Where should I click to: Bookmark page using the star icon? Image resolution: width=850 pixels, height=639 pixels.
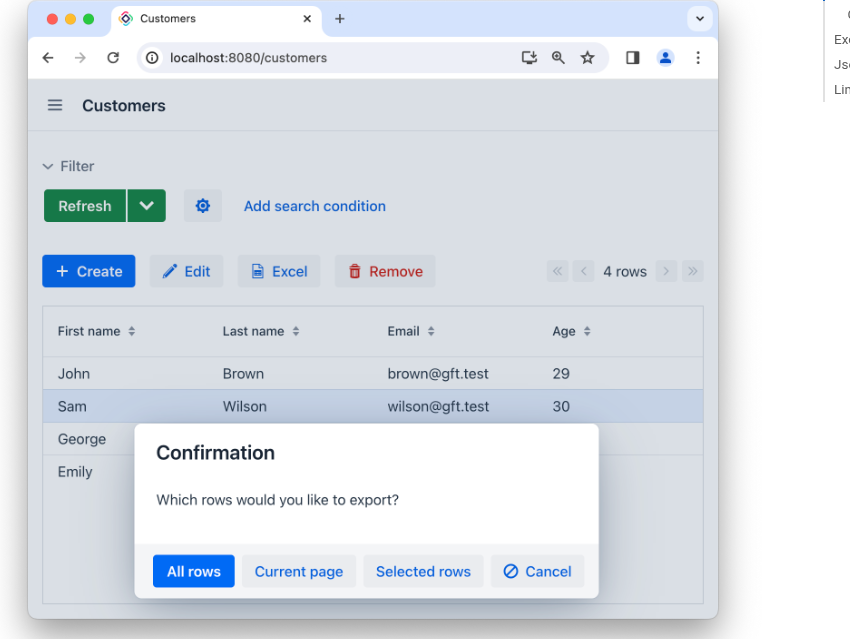pyautogui.click(x=588, y=58)
